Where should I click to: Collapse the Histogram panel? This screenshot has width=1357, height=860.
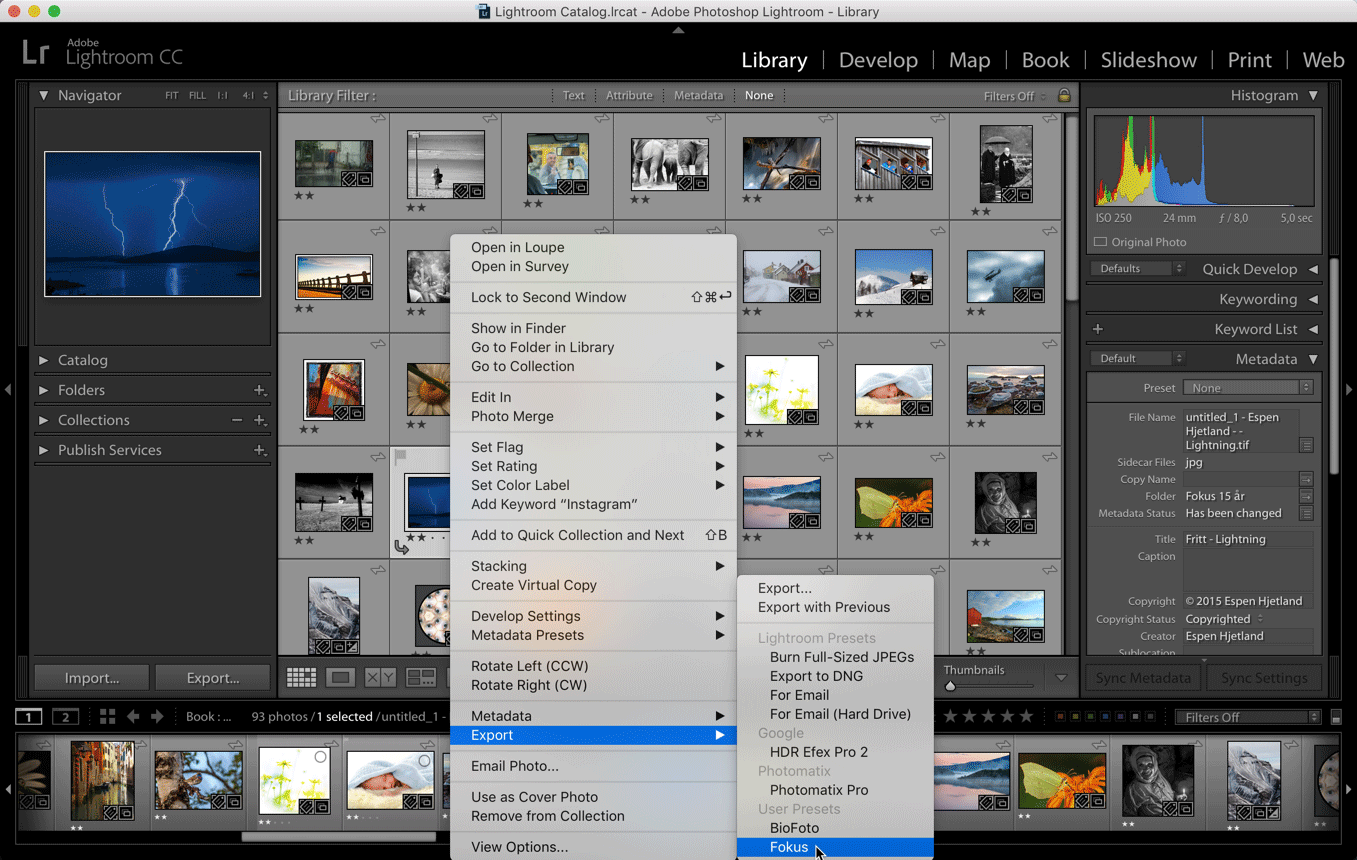pyautogui.click(x=1313, y=96)
